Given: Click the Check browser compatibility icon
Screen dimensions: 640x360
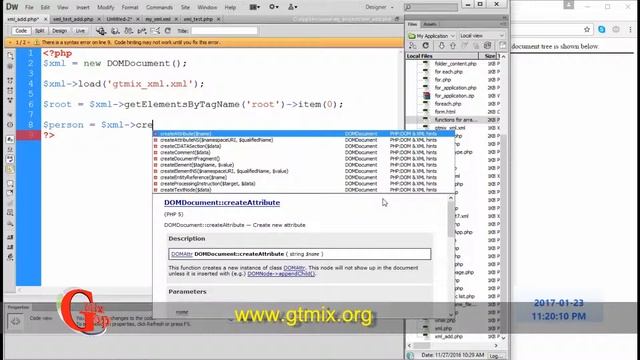Looking at the screenshot, I should pyautogui.click(x=142, y=31).
